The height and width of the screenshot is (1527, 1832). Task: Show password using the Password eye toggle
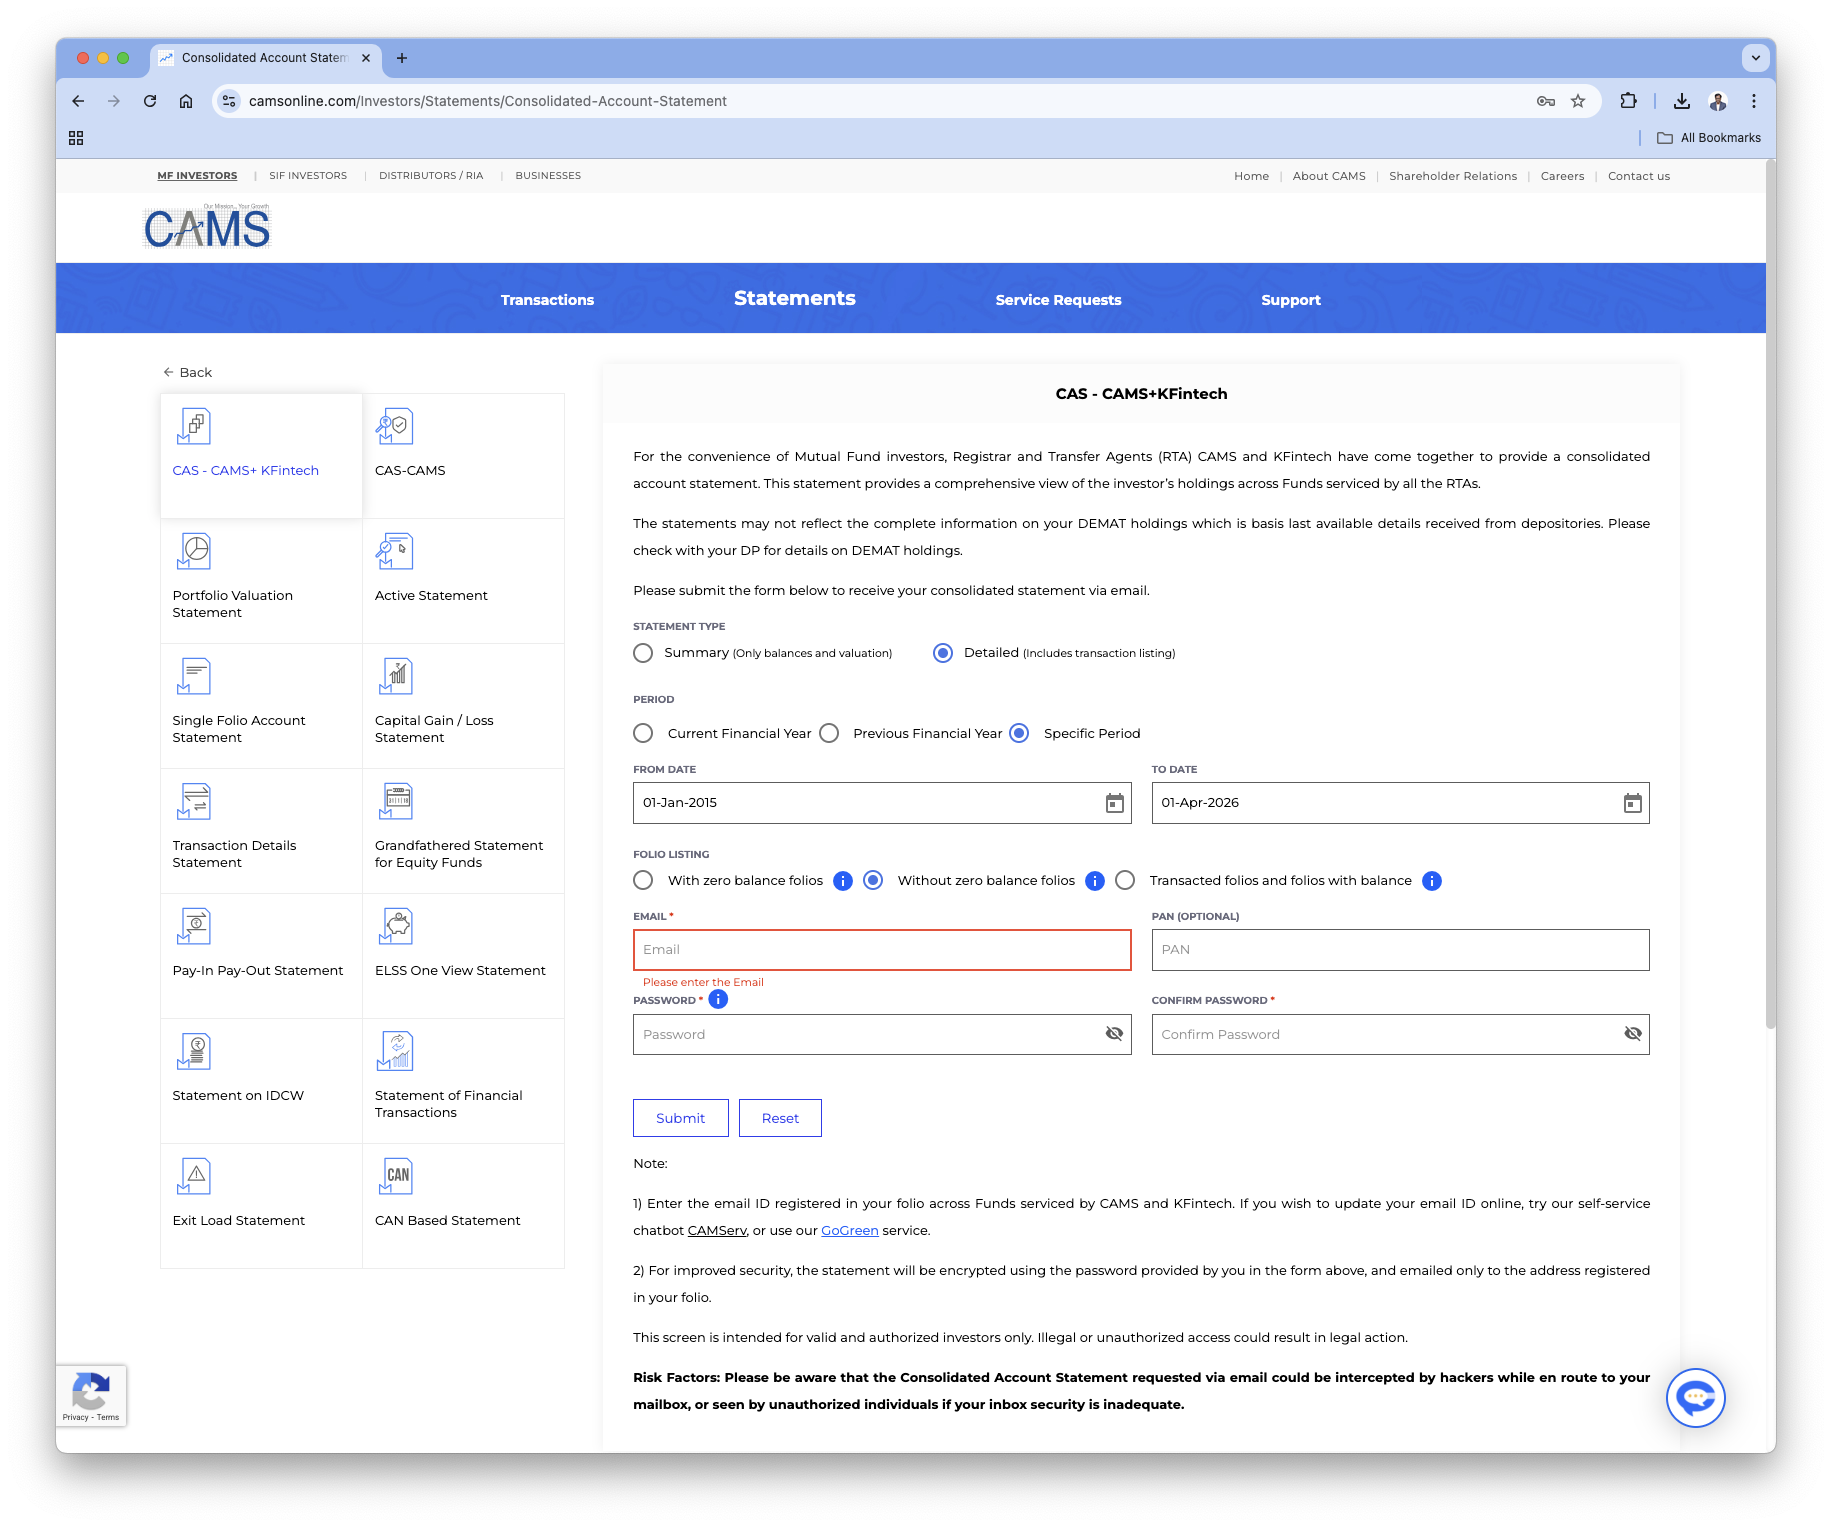coord(1114,1034)
